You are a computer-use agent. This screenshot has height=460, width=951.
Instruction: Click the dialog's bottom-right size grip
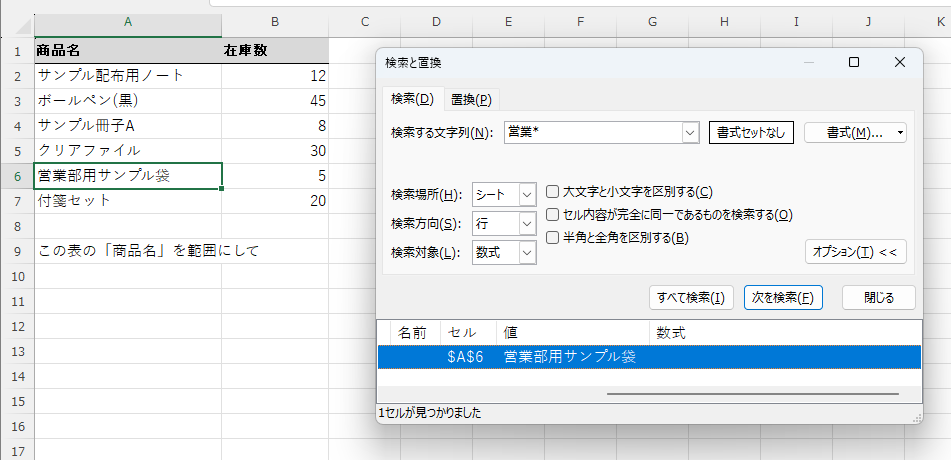[917, 418]
